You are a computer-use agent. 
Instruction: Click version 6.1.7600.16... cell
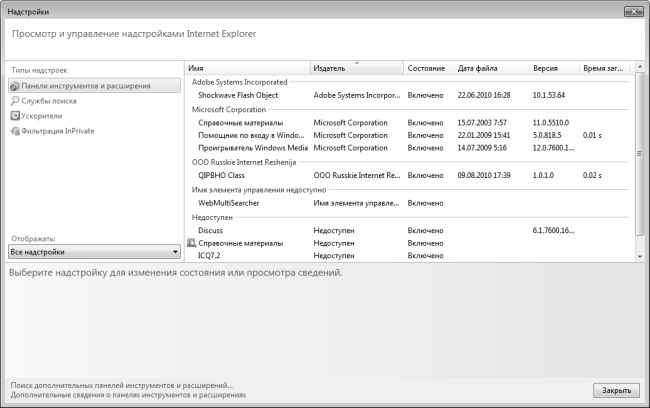(x=553, y=230)
